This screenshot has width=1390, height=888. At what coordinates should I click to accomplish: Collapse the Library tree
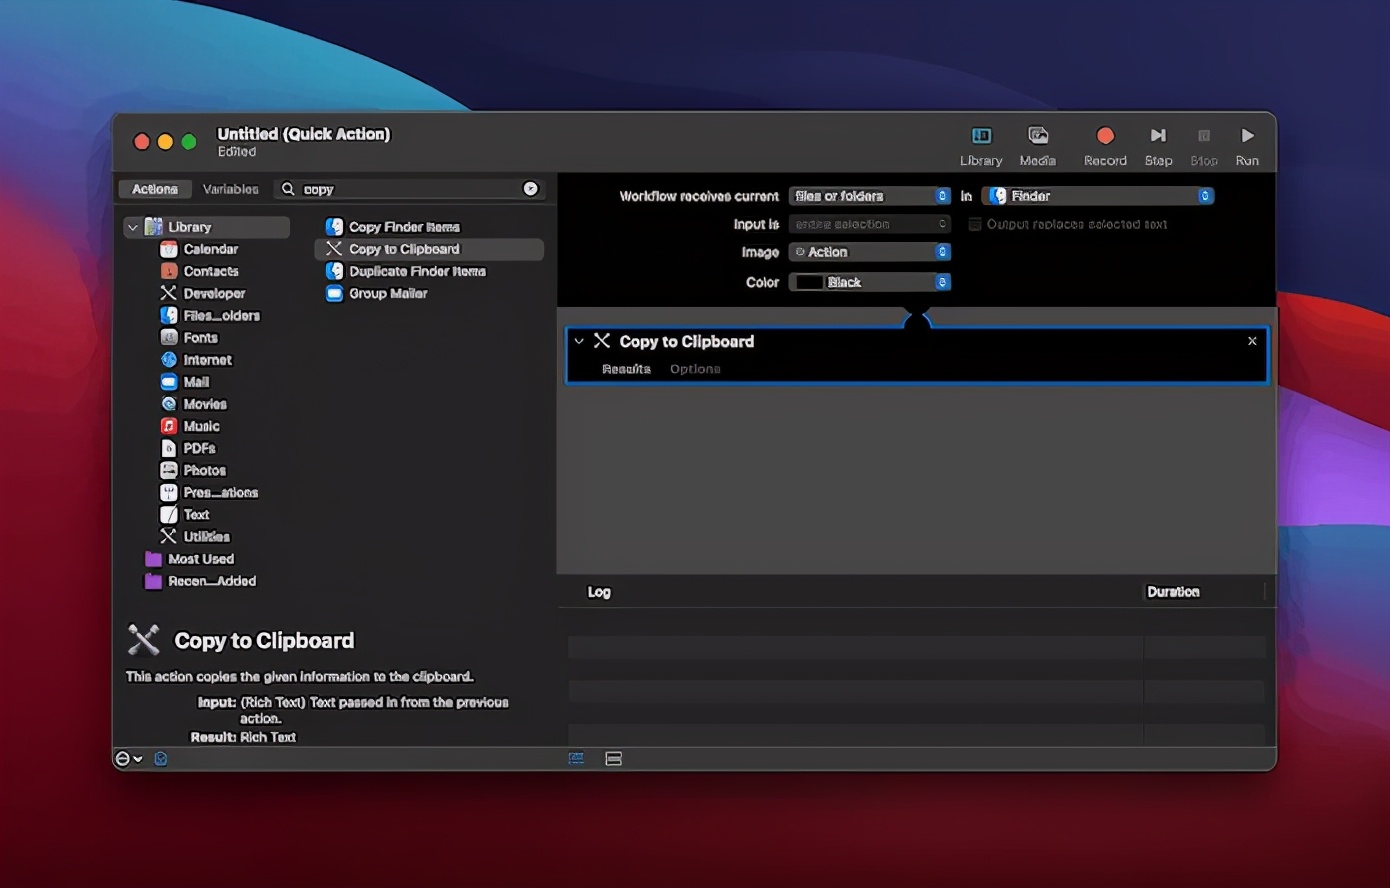(x=132, y=228)
